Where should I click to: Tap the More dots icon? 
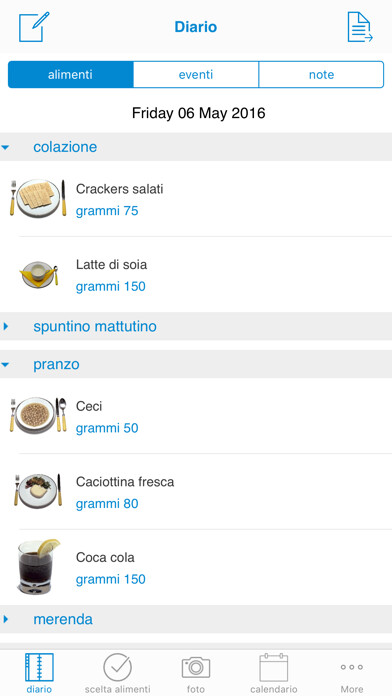(x=352, y=667)
